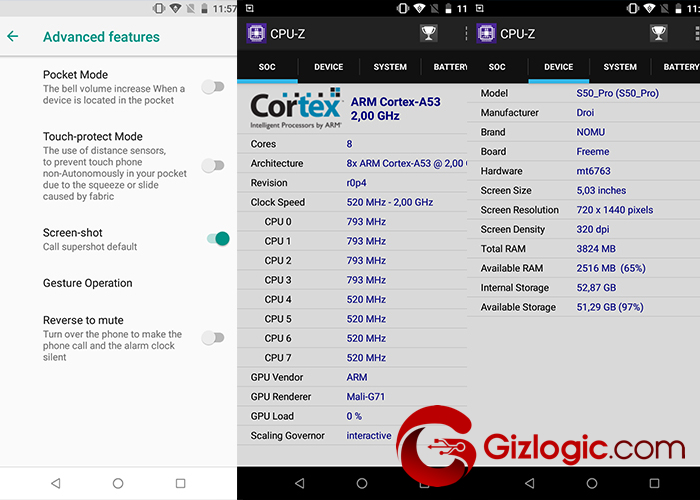Tap the Wi-Fi status icon in Advanced features

coord(175,8)
